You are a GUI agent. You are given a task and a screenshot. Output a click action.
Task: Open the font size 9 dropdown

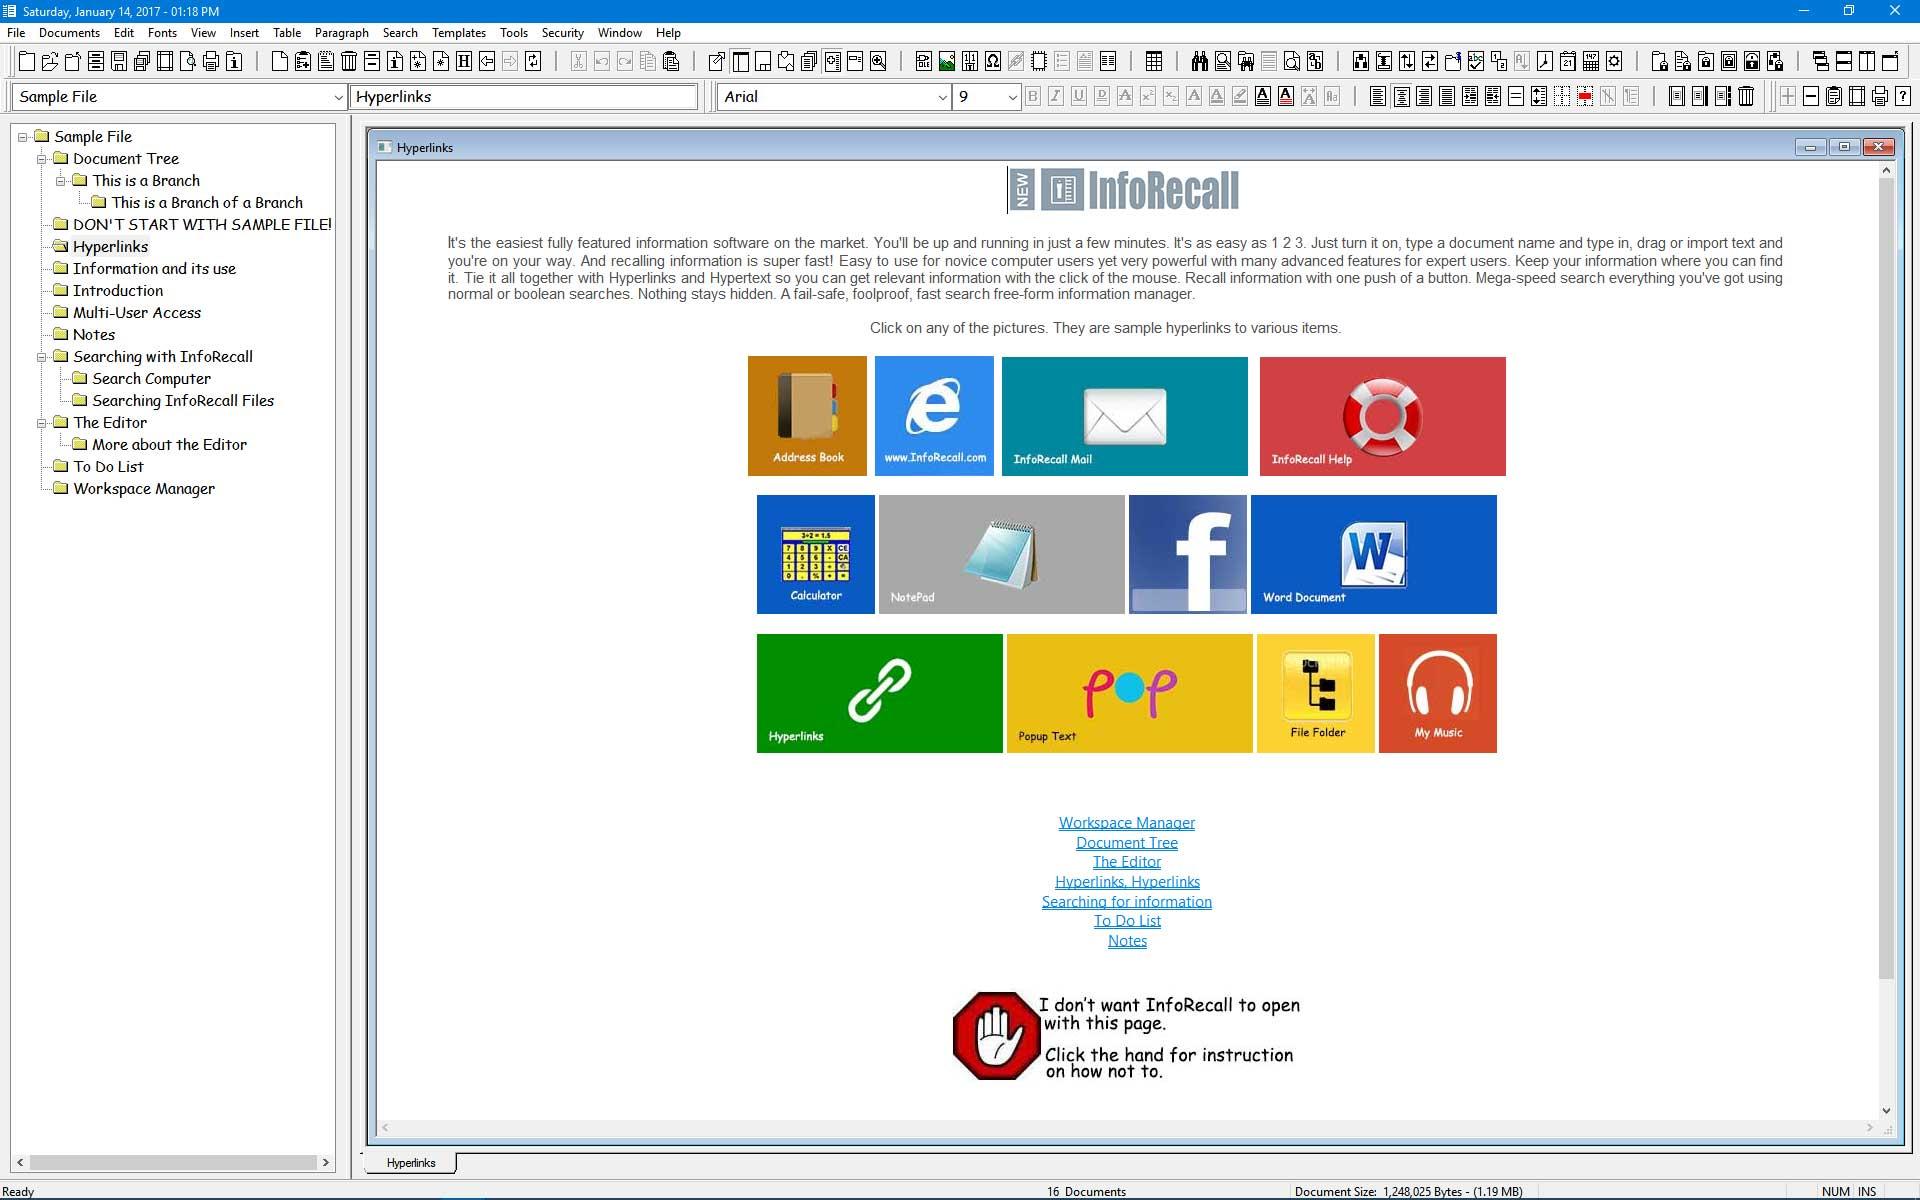click(x=1012, y=97)
